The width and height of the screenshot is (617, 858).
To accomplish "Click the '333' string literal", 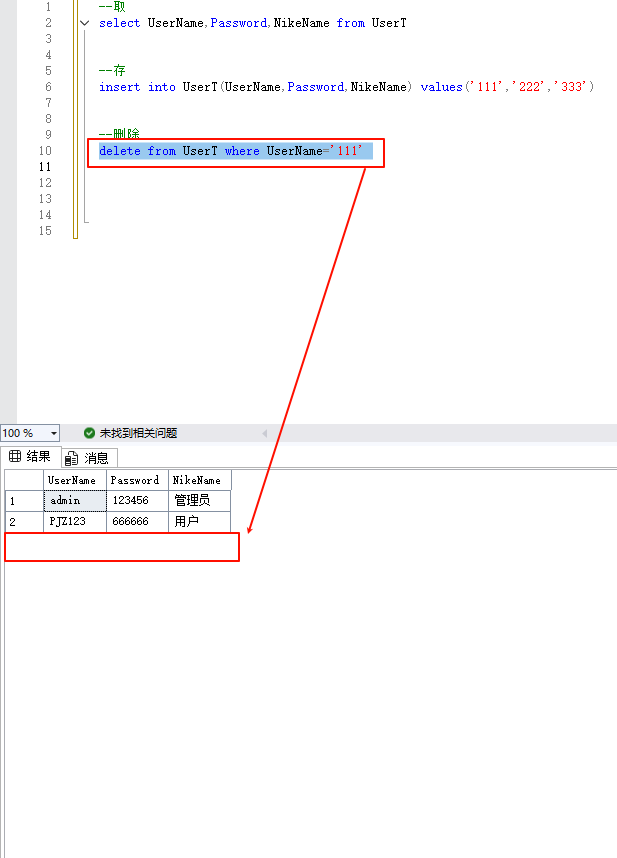I will [570, 86].
